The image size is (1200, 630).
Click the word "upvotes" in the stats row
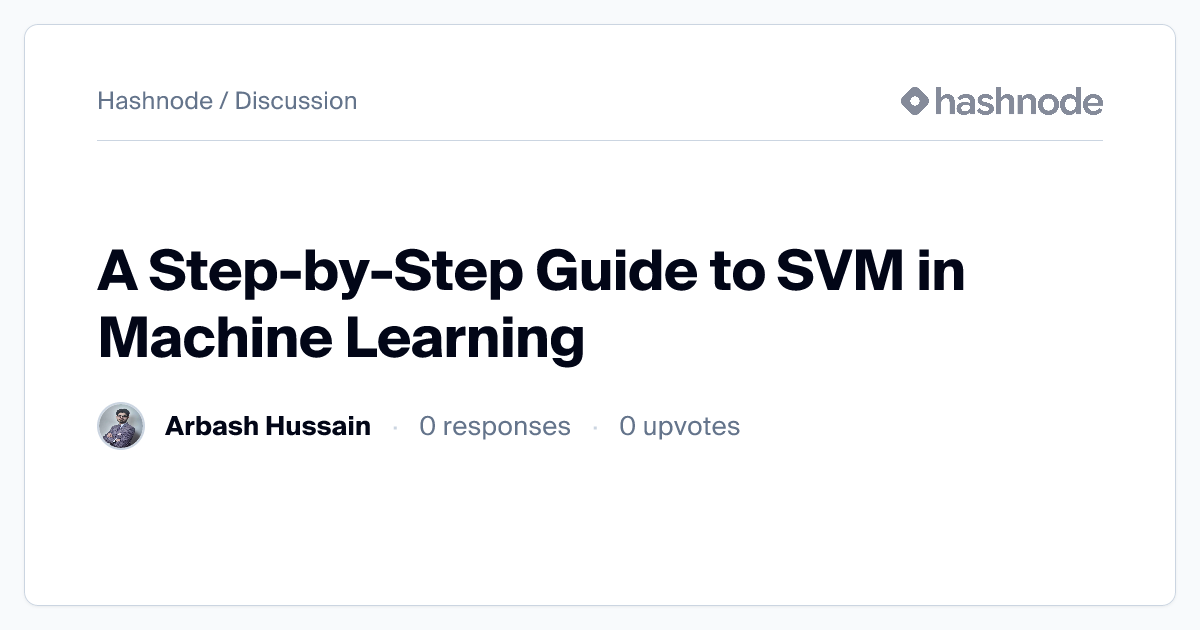(691, 426)
